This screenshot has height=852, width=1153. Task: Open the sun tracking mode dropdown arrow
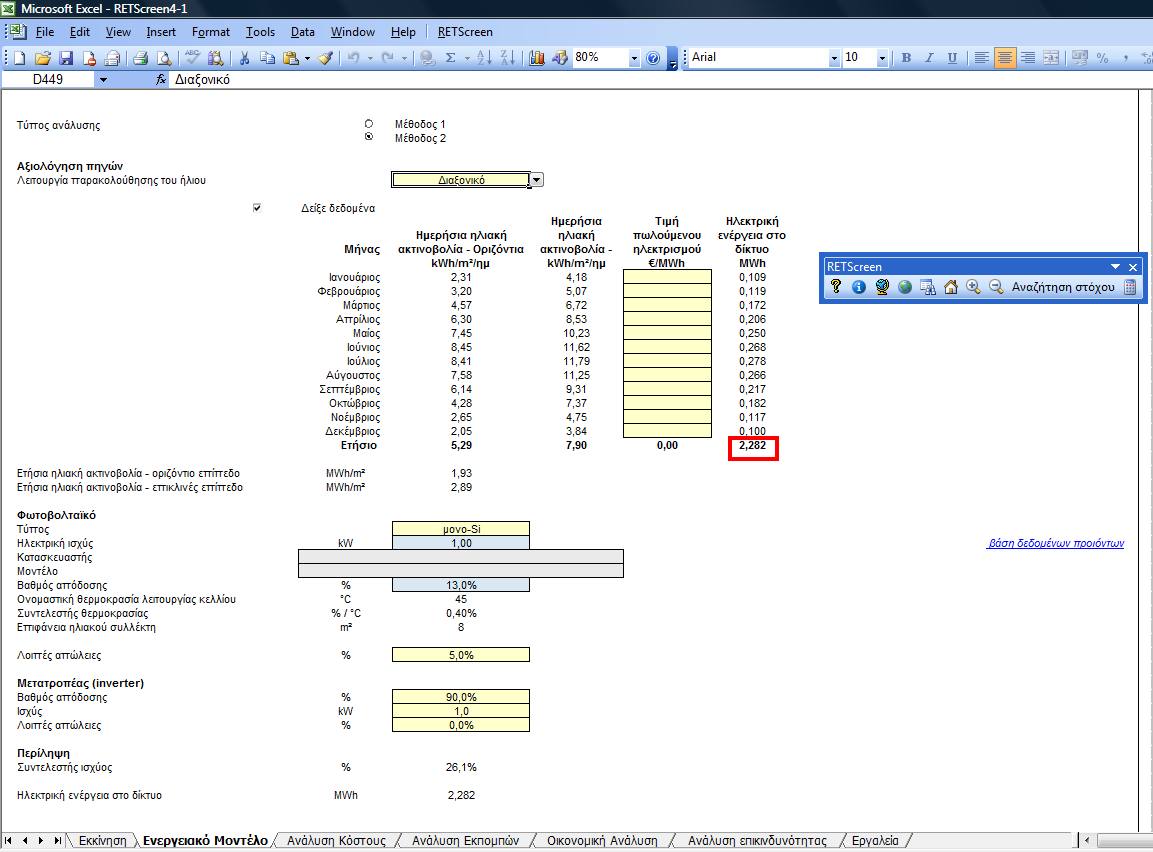(537, 180)
